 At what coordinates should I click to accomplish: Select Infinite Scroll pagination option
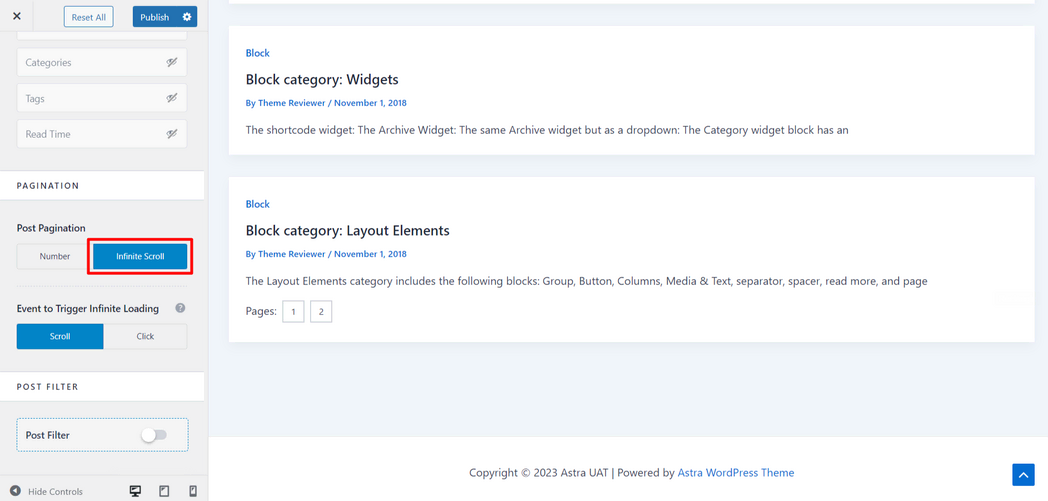pyautogui.click(x=140, y=256)
